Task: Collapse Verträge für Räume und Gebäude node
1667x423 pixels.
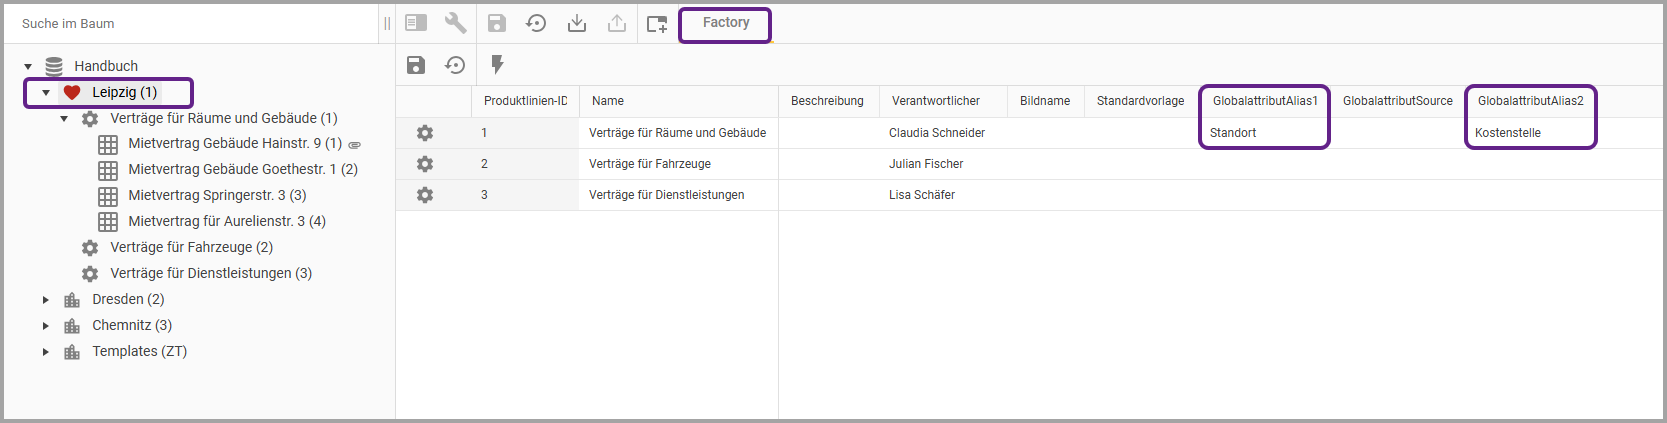Action: (x=64, y=118)
